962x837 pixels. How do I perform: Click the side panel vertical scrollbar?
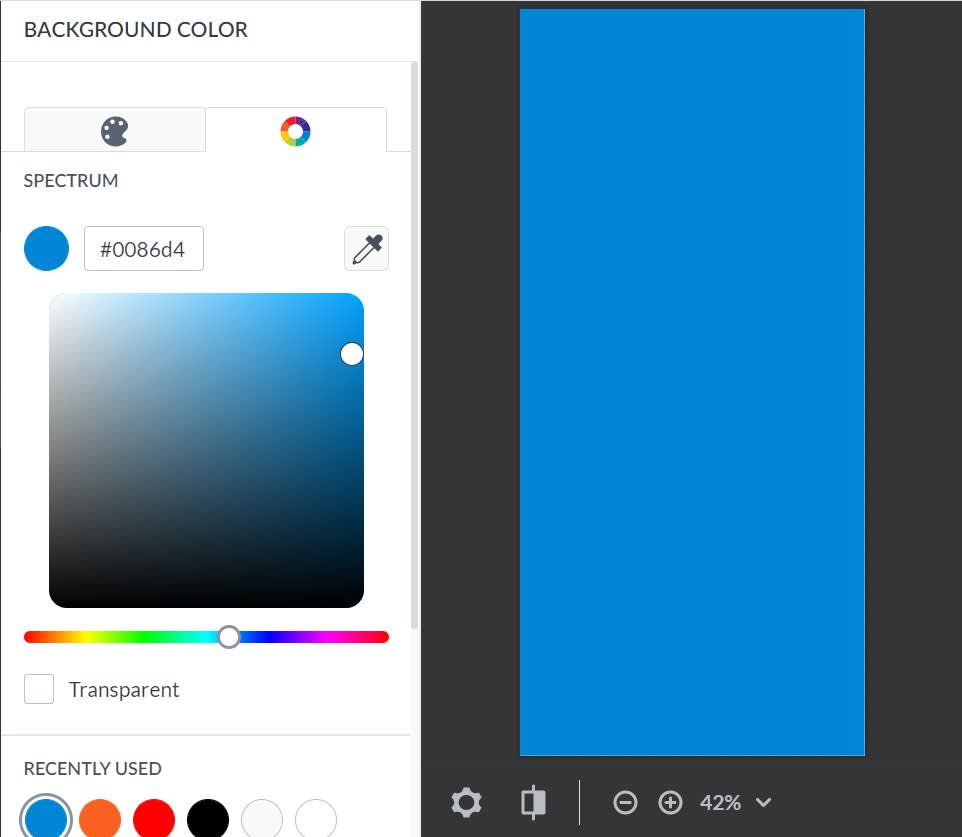tap(414, 345)
